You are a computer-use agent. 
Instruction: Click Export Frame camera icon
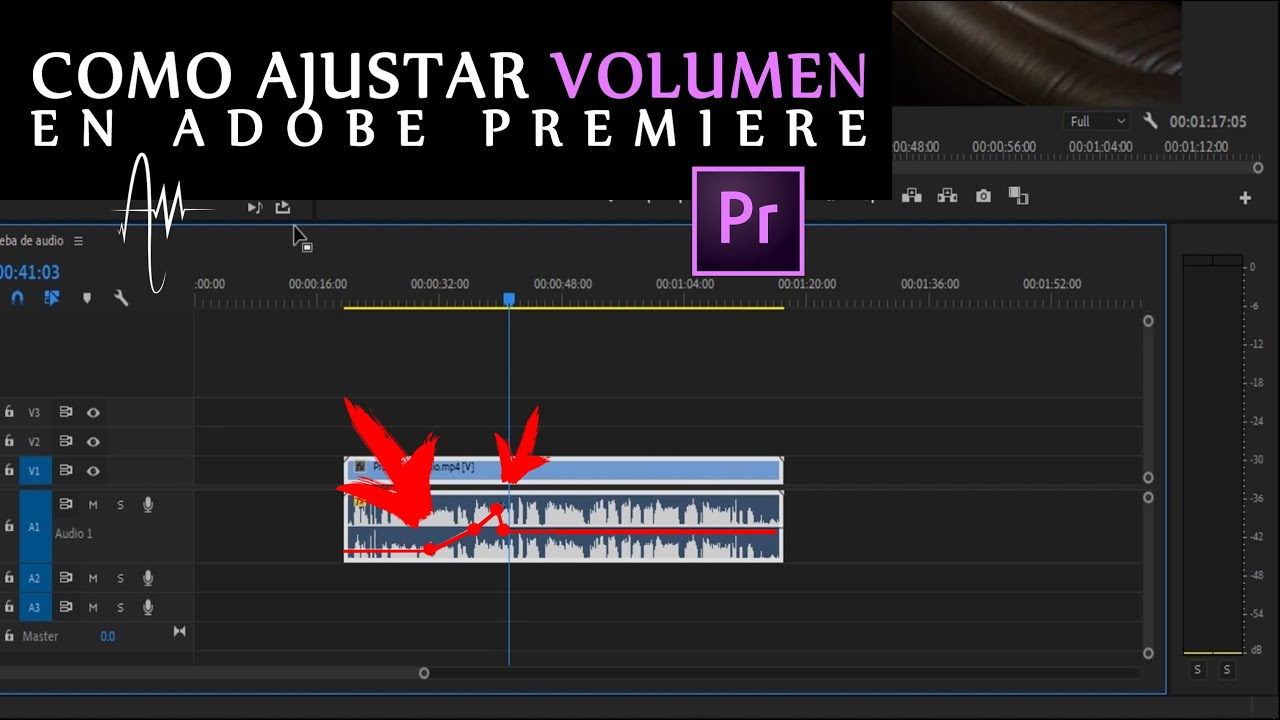[983, 196]
